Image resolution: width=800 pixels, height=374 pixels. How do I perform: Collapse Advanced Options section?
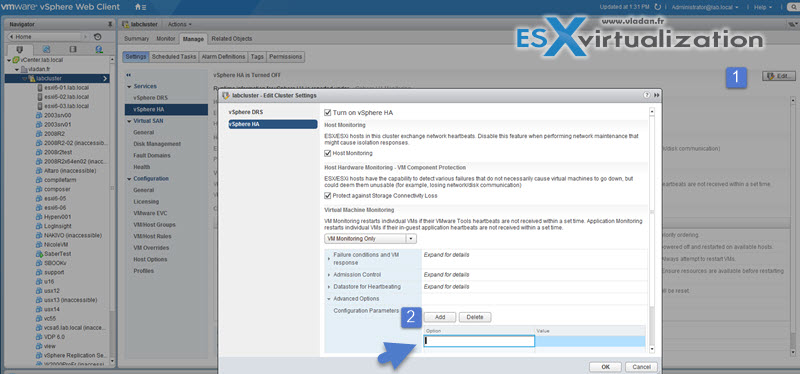[x=329, y=298]
